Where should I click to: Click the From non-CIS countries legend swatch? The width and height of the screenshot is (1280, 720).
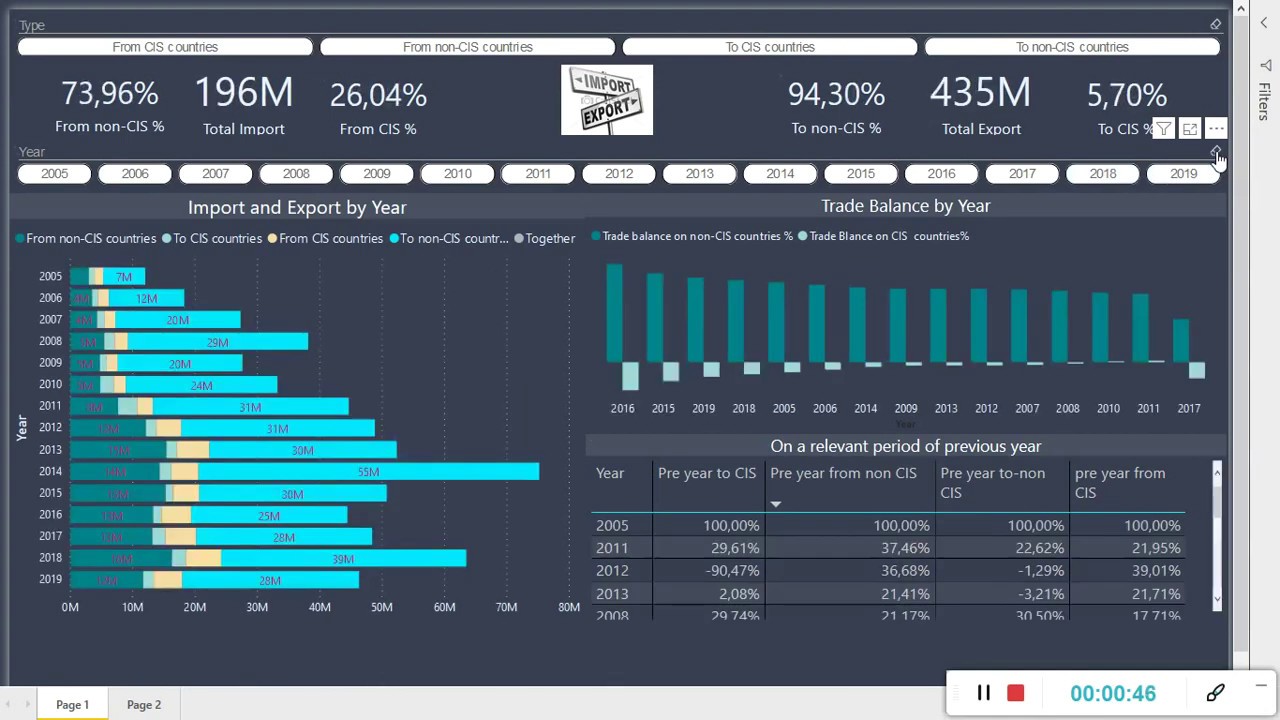(20, 239)
